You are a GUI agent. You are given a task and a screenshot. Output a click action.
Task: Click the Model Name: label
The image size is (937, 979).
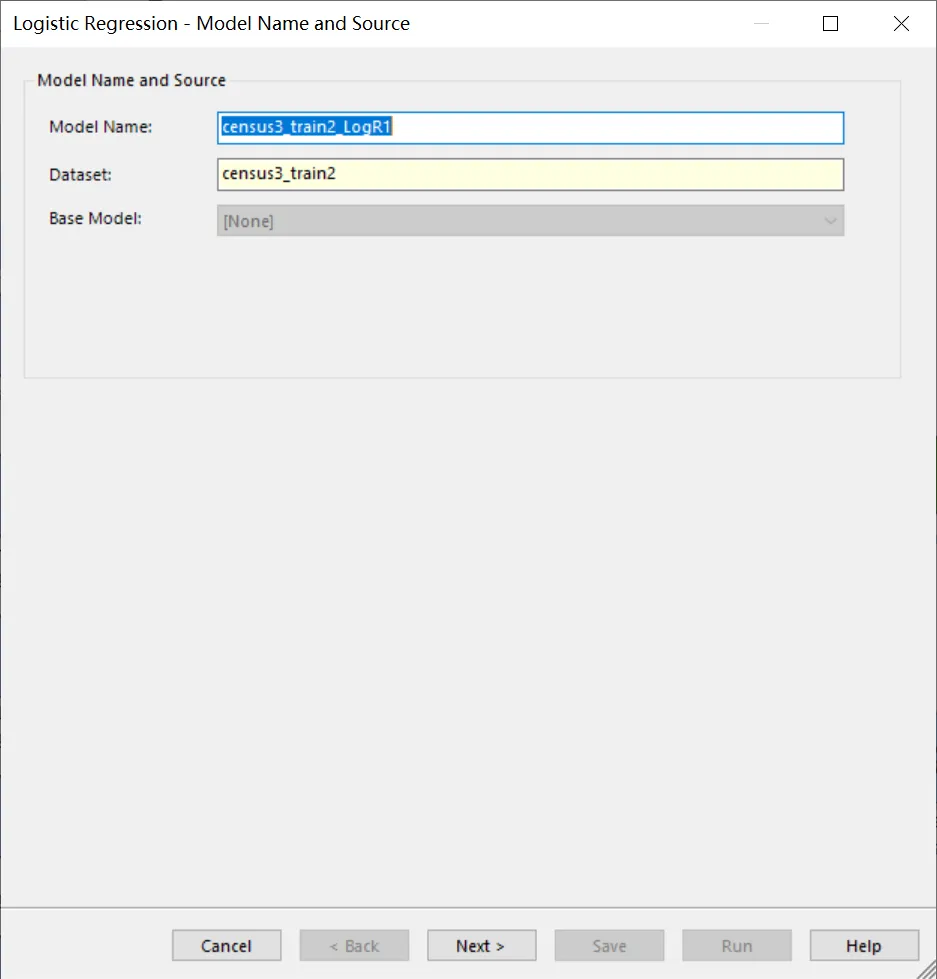pos(101,127)
